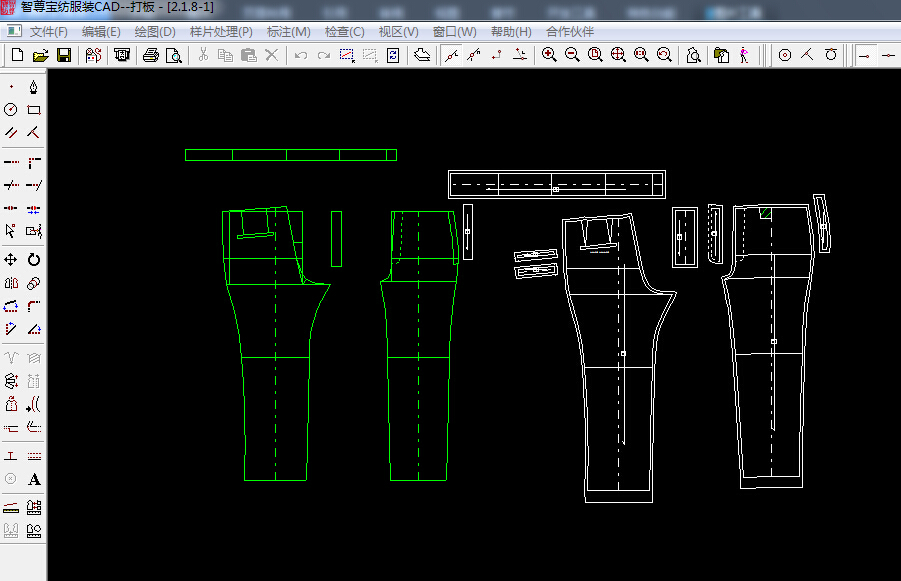Open the 编辑(E) menu
901x581 pixels.
point(101,32)
